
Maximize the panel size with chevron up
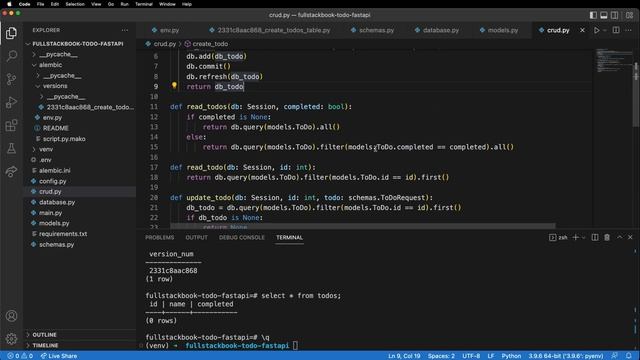click(620, 237)
